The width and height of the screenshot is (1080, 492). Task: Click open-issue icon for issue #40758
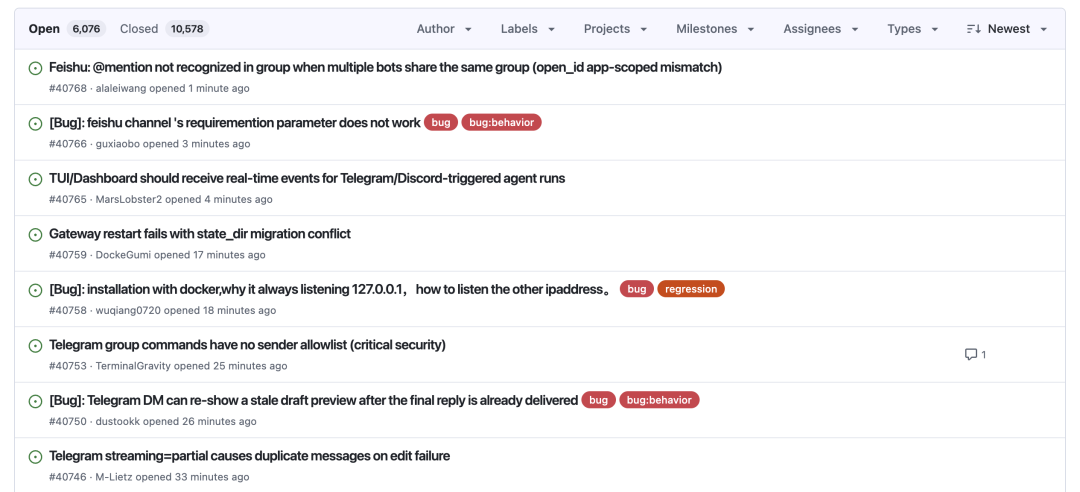[x=35, y=290]
